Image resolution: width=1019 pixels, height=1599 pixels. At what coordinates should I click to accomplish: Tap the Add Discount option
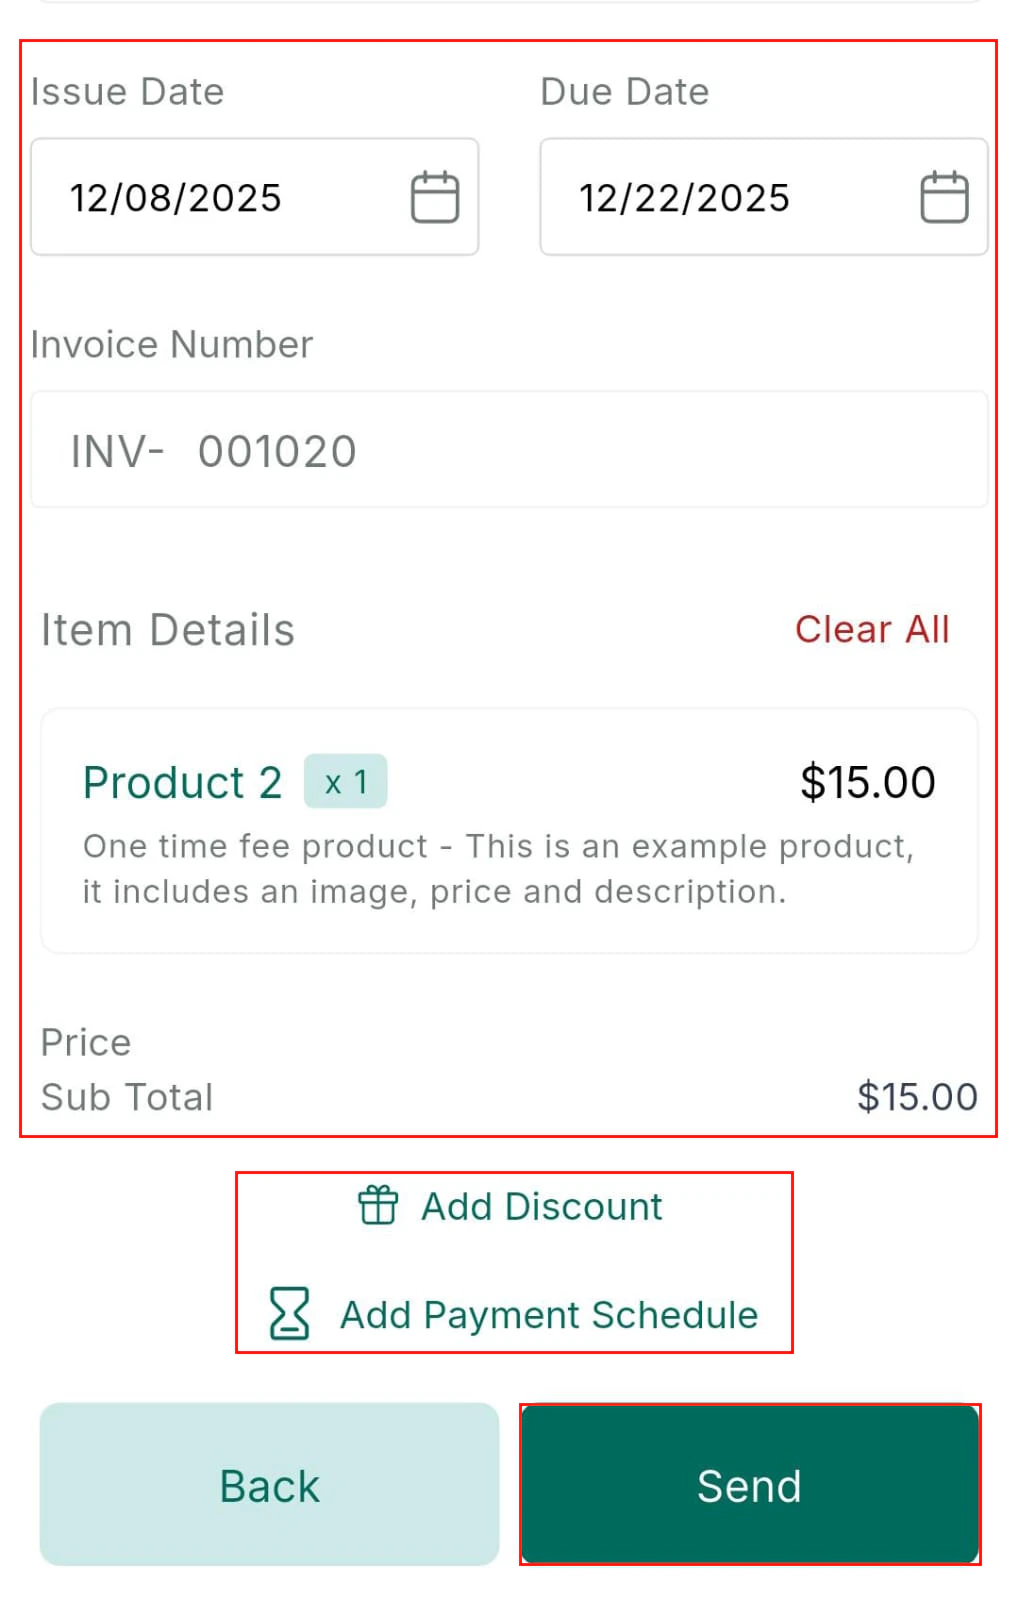click(x=539, y=1206)
